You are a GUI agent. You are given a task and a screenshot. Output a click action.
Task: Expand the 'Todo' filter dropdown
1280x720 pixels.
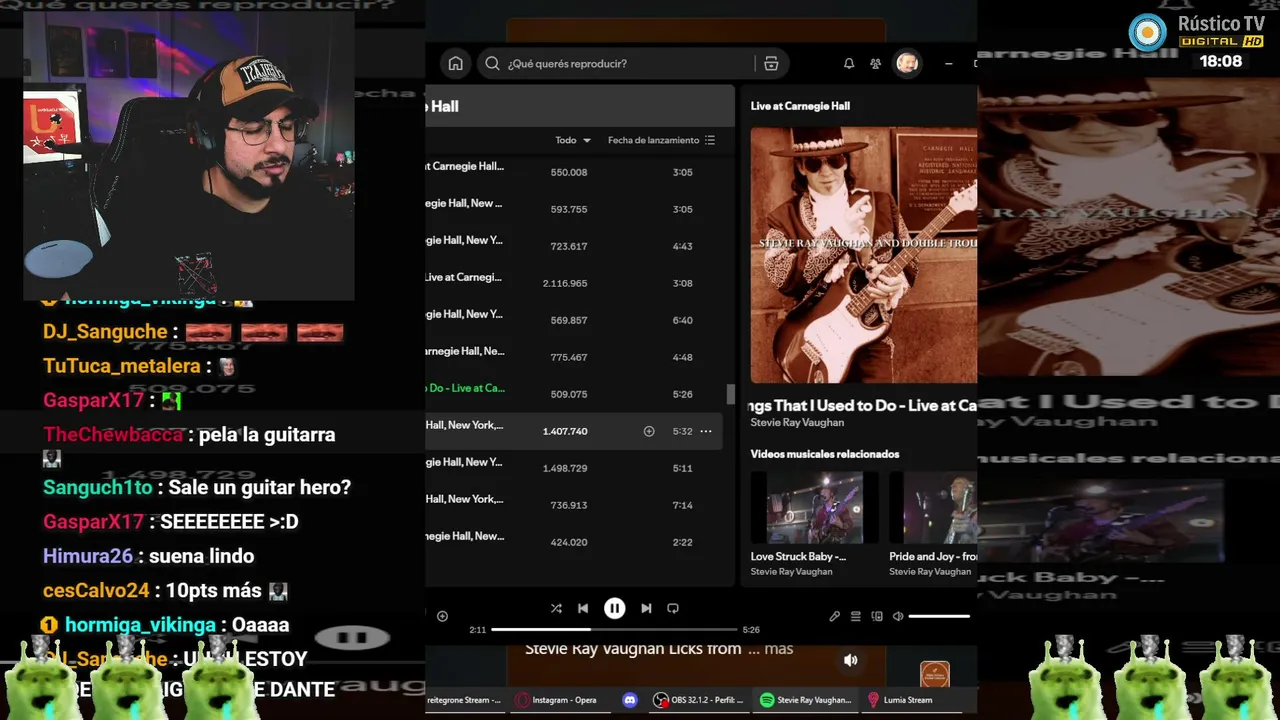pos(573,141)
